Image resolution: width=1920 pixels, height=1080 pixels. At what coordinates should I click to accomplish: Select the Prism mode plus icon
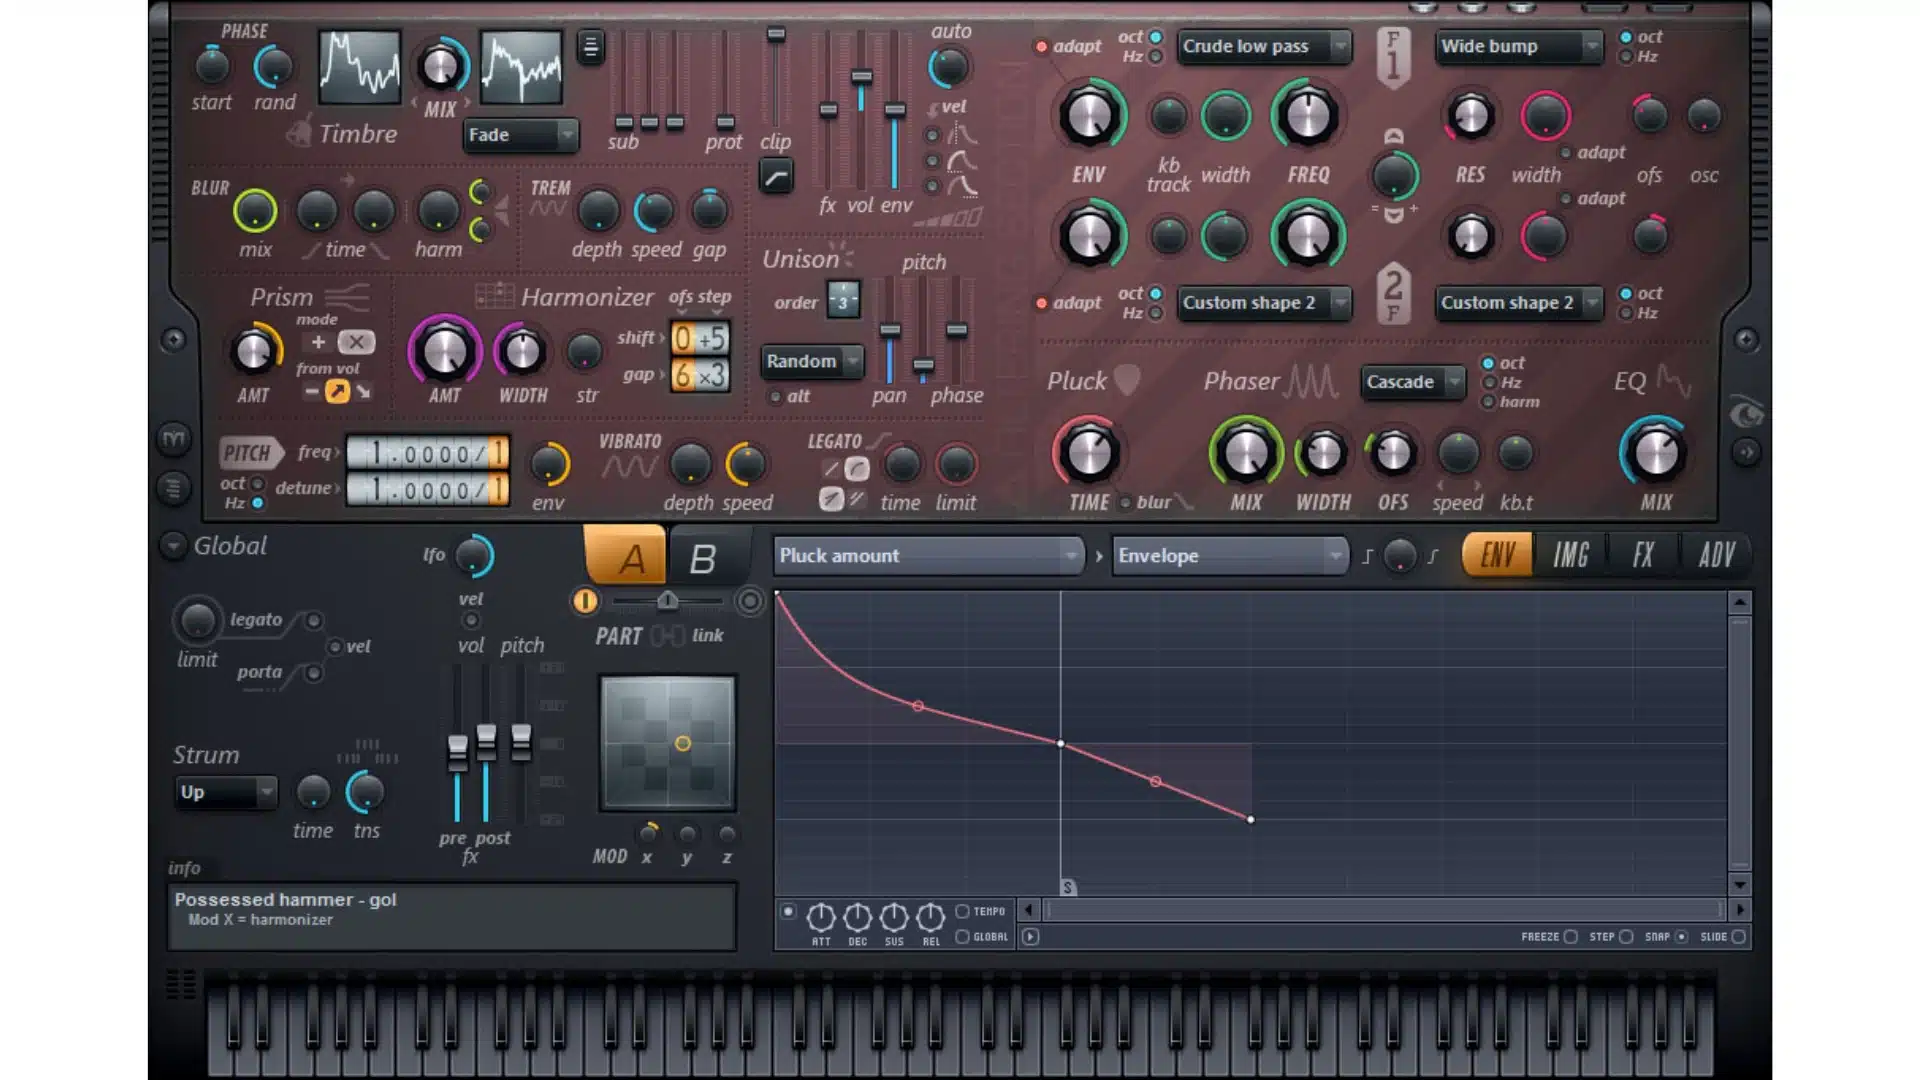[x=318, y=342]
